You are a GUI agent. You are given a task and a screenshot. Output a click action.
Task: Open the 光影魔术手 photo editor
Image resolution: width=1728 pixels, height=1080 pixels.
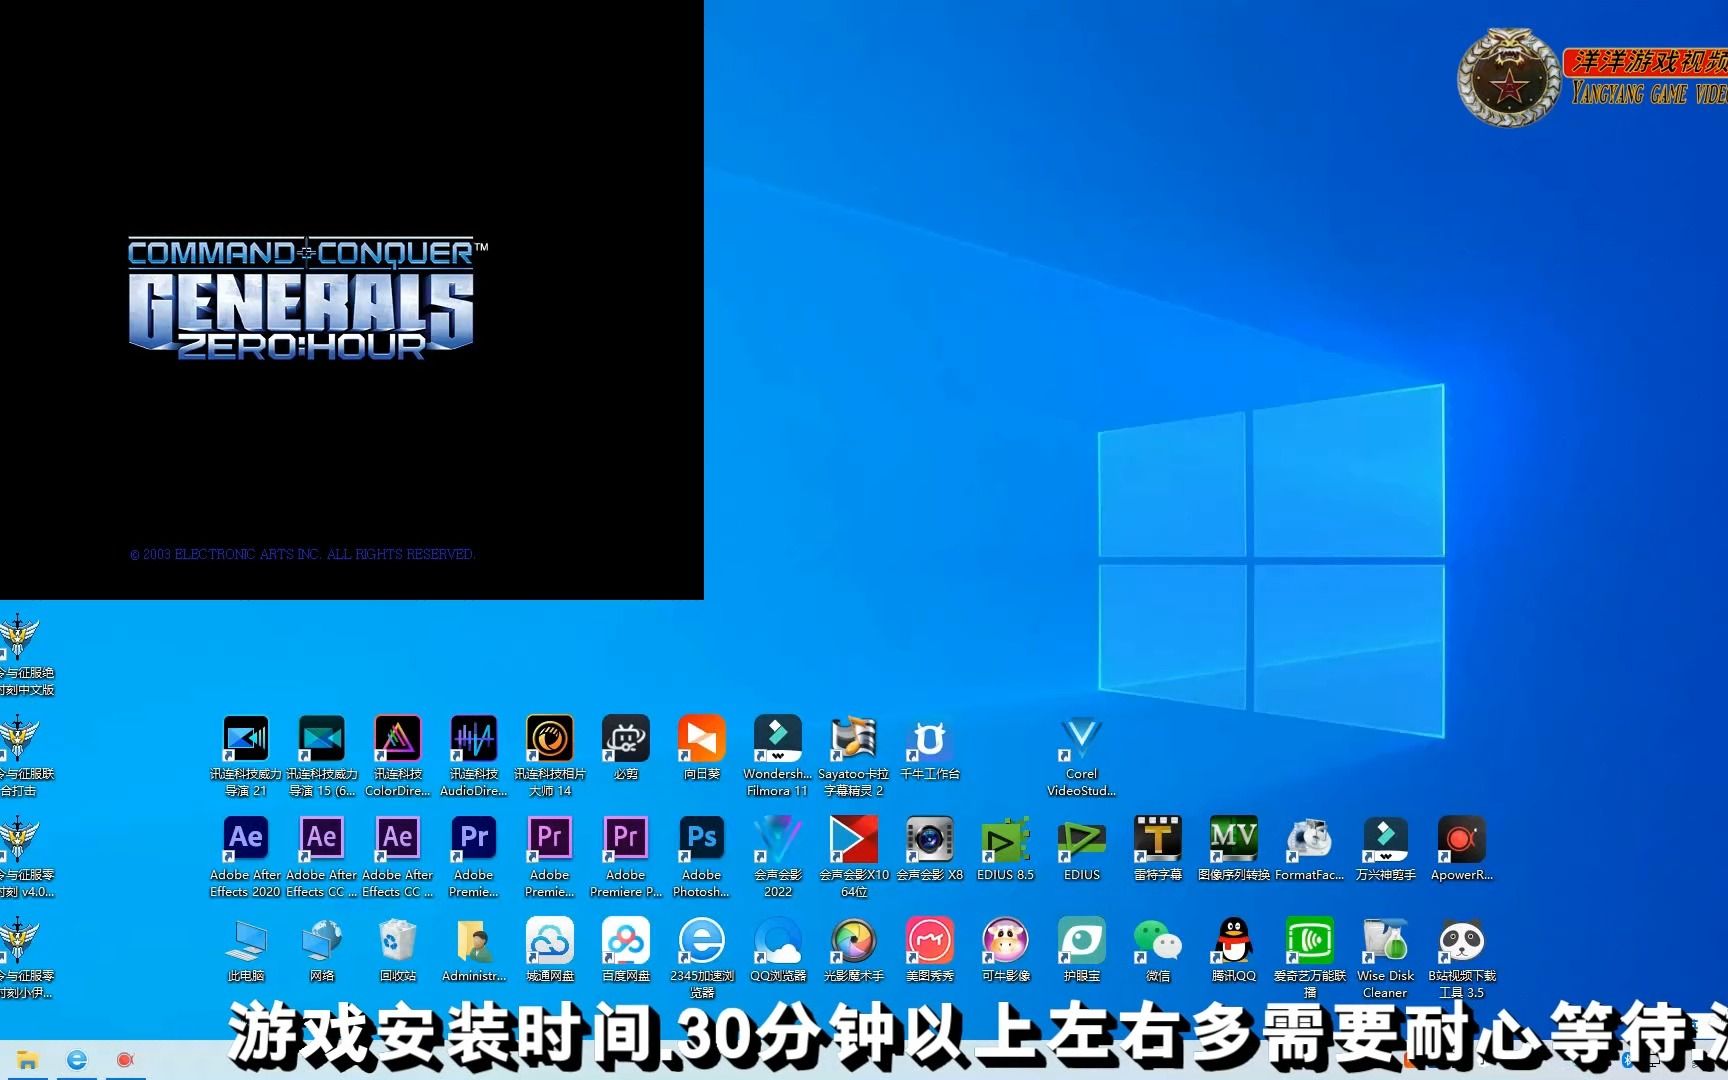pos(854,950)
